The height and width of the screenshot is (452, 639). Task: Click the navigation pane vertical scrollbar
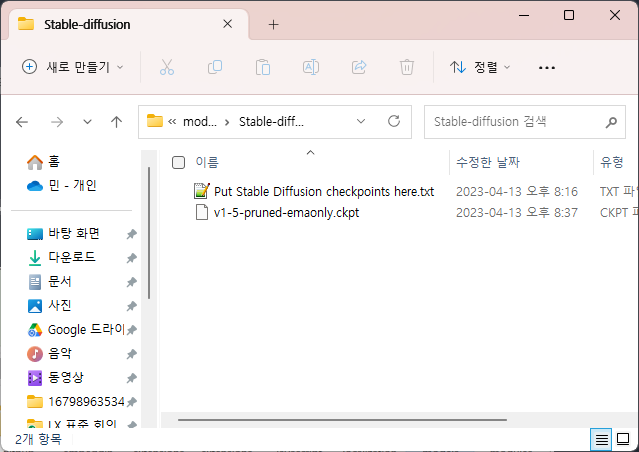149,233
